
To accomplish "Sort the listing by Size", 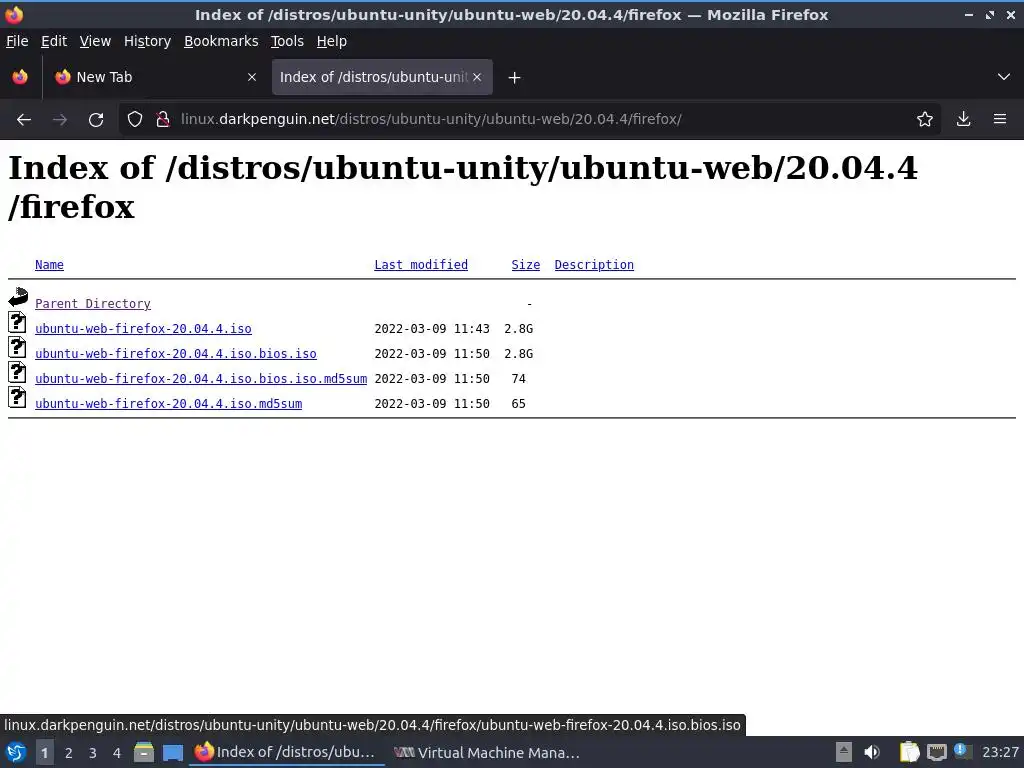I will pyautogui.click(x=526, y=264).
